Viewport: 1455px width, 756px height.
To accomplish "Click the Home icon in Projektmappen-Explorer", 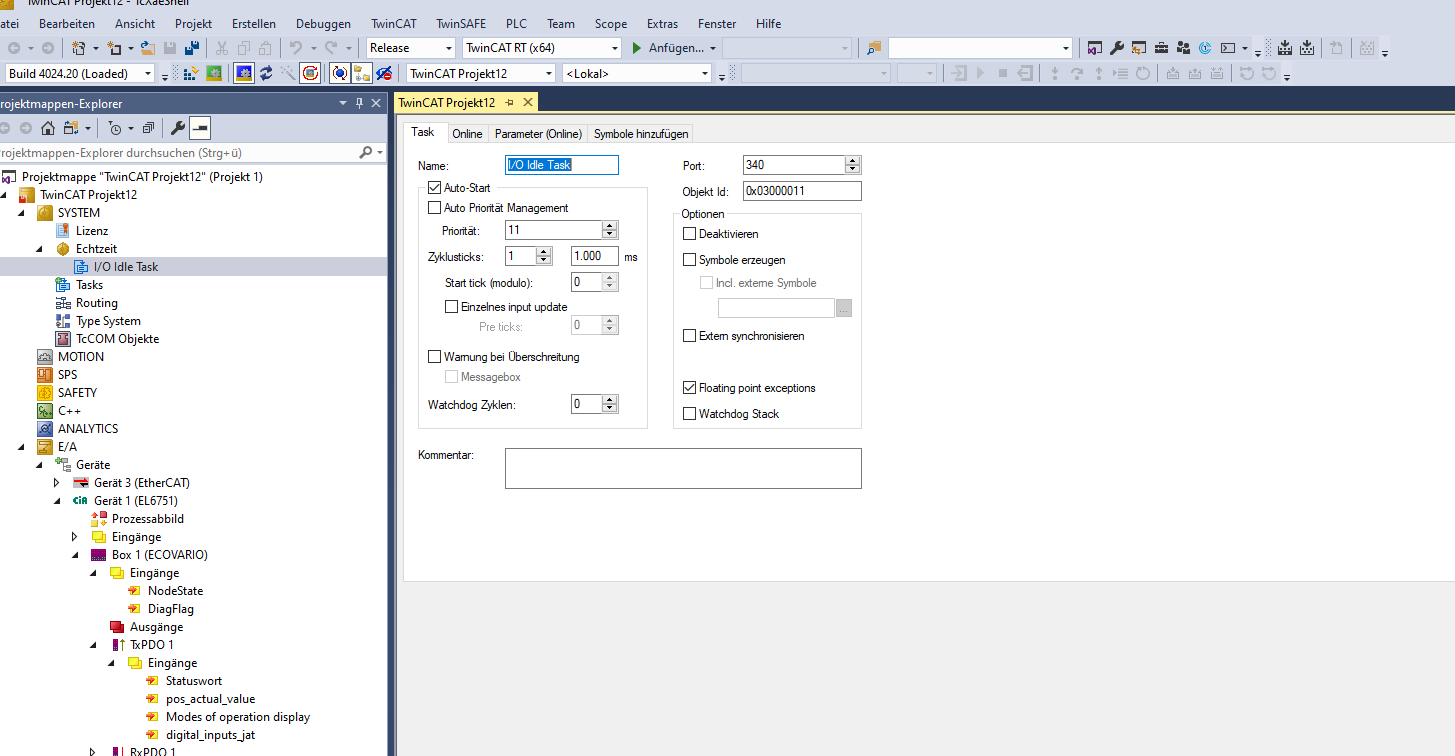I will coord(48,128).
